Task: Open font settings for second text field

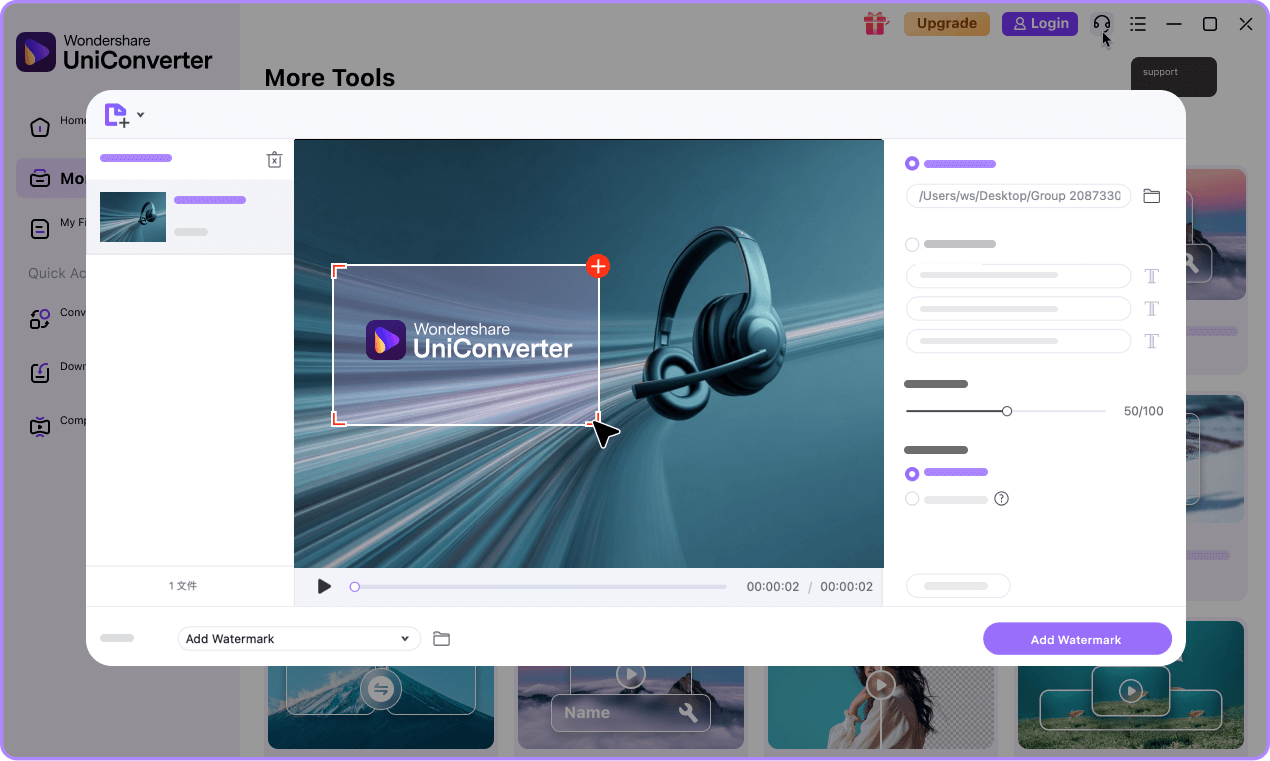Action: coord(1151,309)
